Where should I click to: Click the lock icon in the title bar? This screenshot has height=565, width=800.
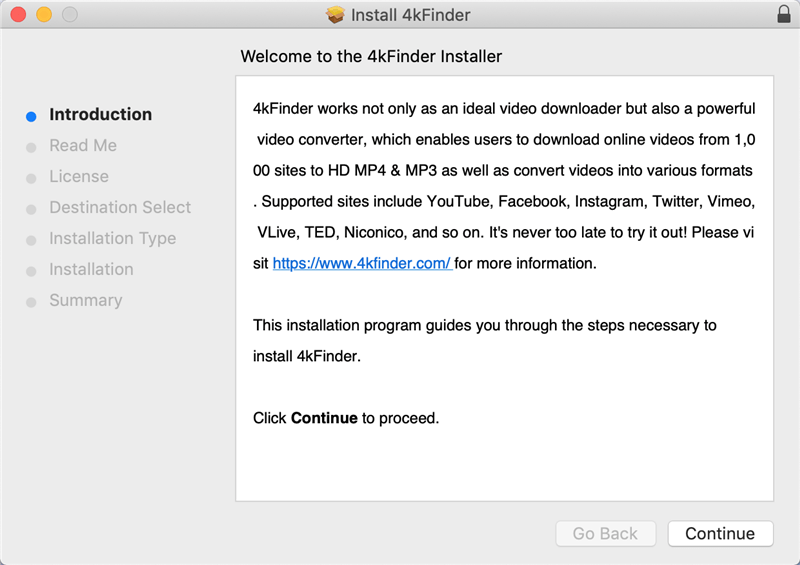click(783, 15)
